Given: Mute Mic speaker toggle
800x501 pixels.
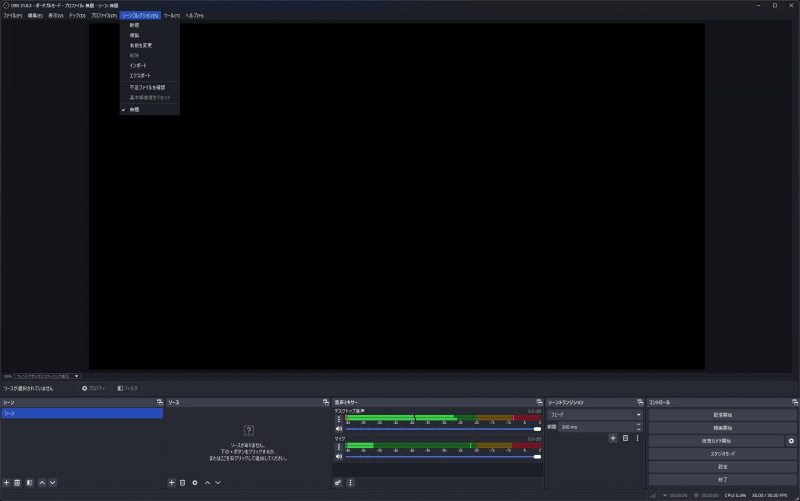Looking at the screenshot, I should coord(339,457).
